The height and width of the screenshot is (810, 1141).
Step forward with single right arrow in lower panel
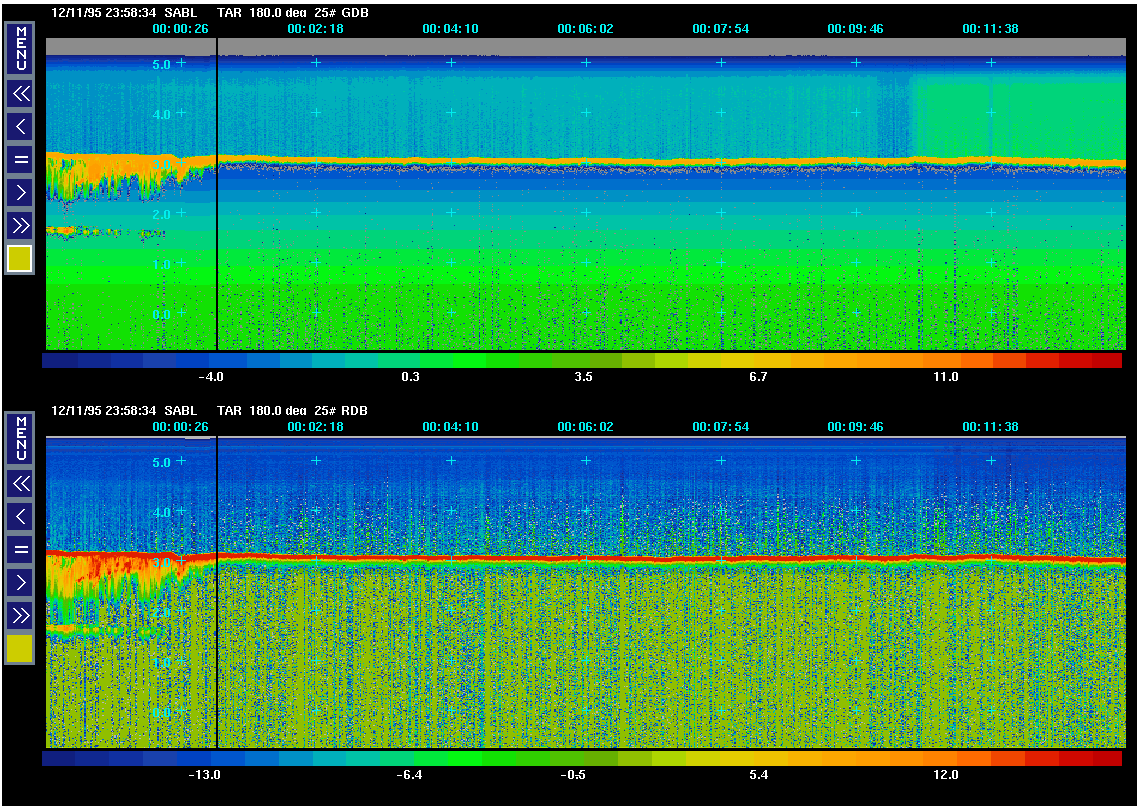(x=20, y=582)
